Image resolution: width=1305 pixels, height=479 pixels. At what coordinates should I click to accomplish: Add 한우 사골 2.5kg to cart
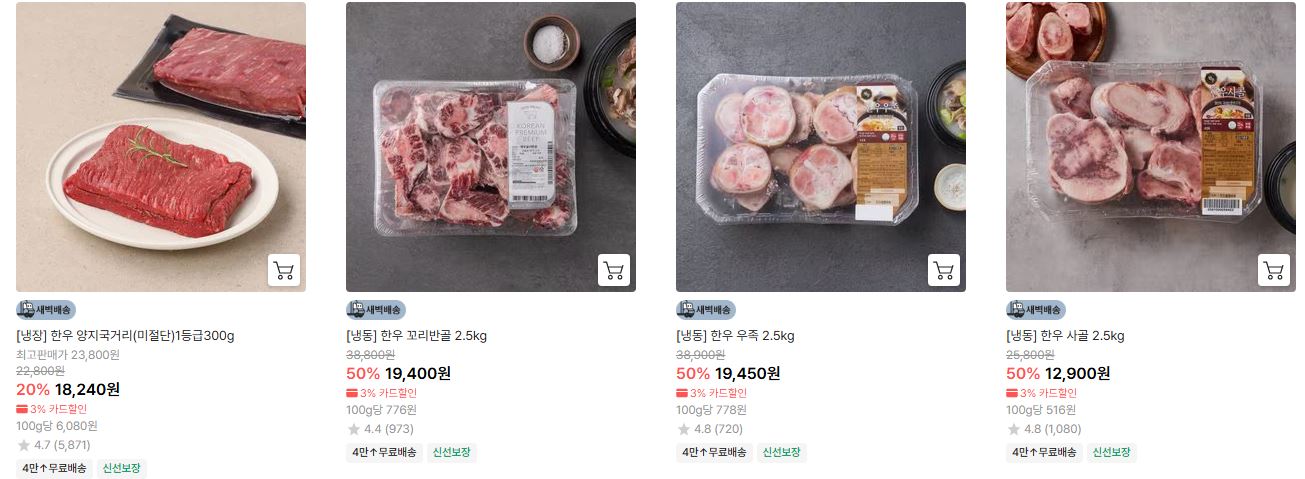1274,270
